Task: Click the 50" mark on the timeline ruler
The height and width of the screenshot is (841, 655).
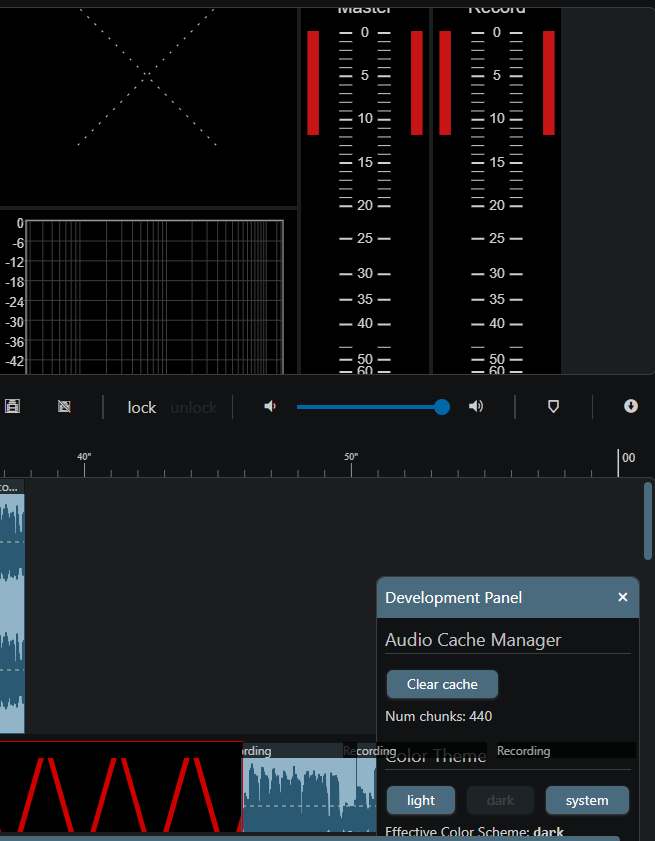Action: 351,457
